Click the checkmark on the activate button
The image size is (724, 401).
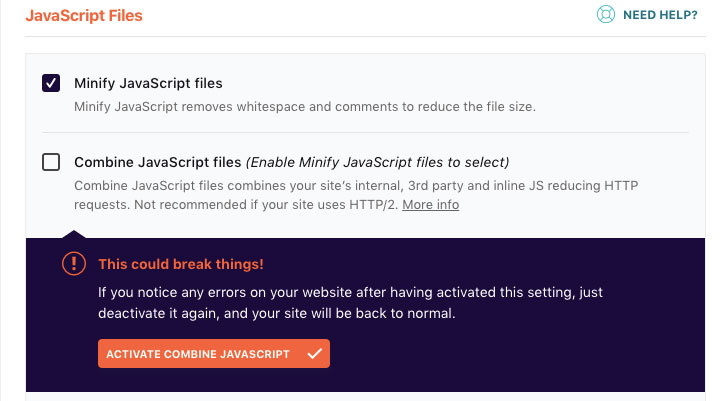[x=315, y=354]
